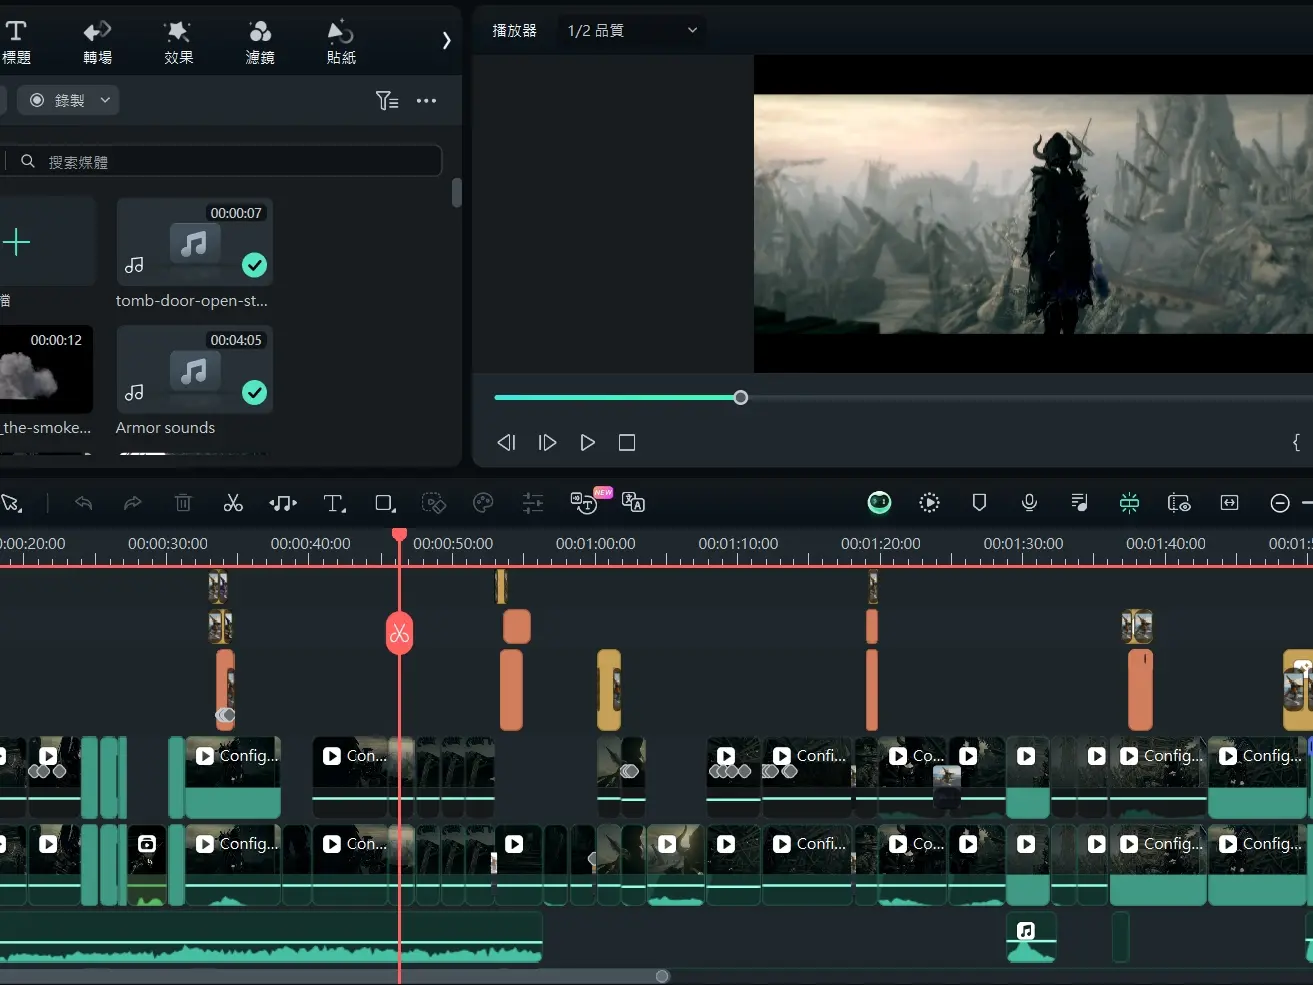This screenshot has width=1313, height=985.
Task: Expand more tabs with the right chevron
Action: coord(446,40)
